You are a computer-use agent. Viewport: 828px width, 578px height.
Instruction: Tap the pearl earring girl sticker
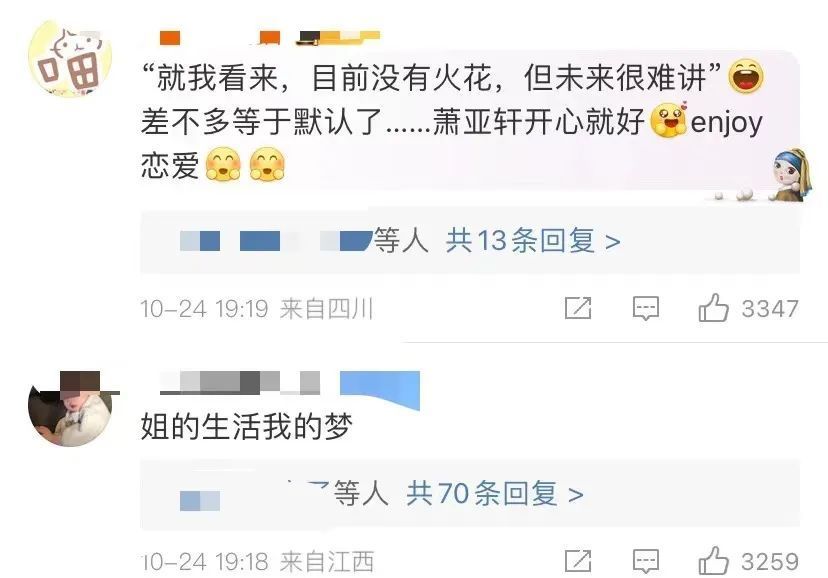(789, 176)
